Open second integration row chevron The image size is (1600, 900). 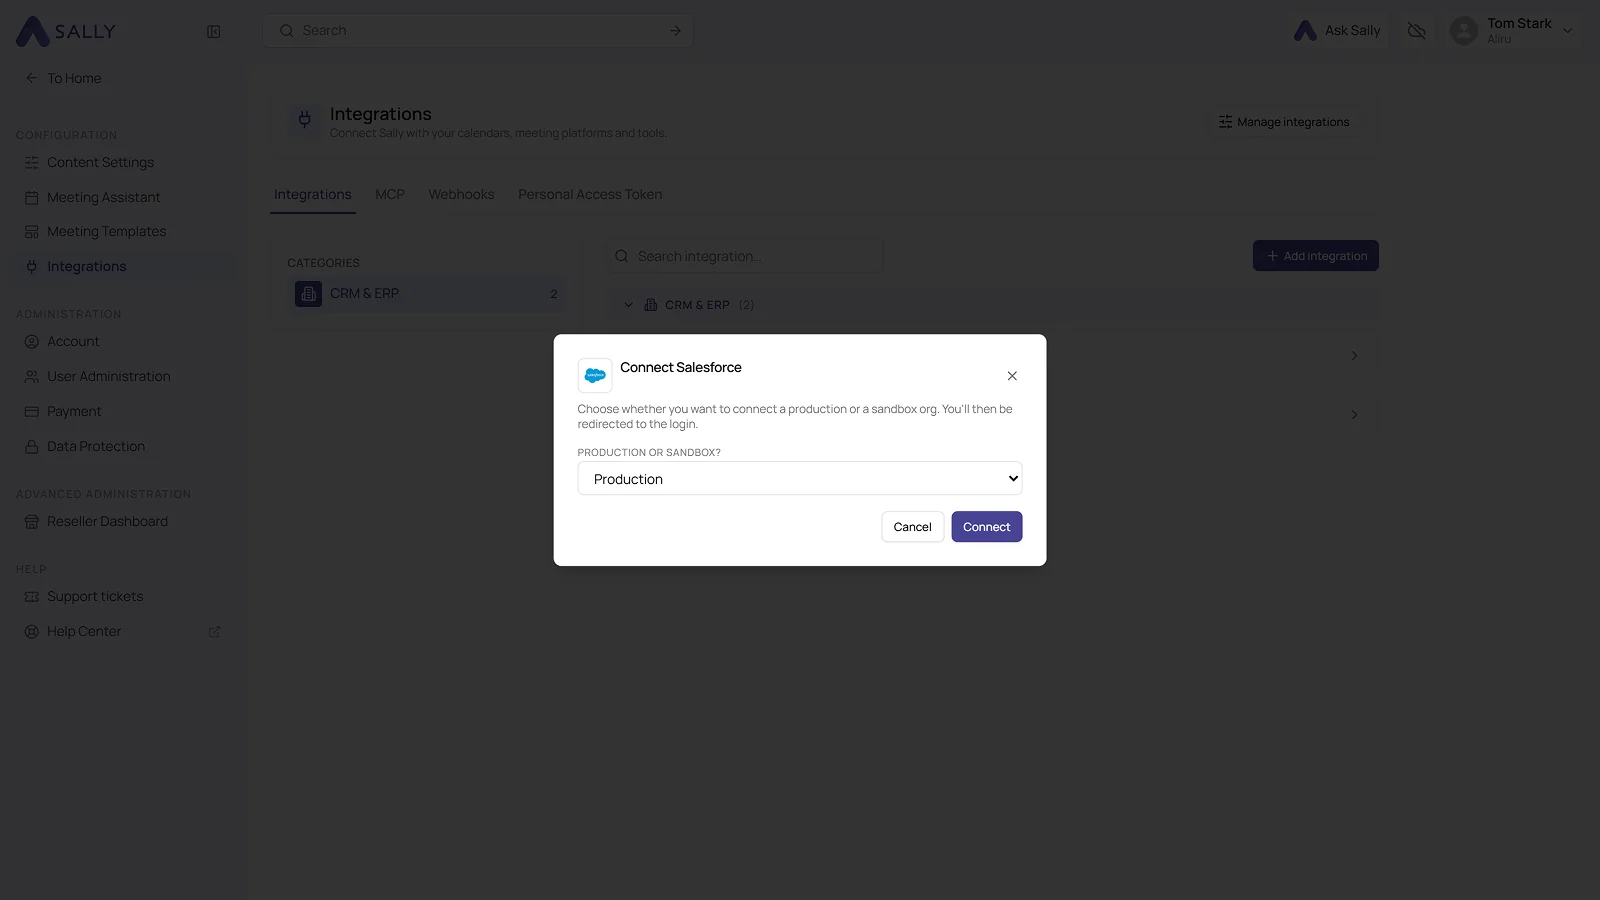1354,415
